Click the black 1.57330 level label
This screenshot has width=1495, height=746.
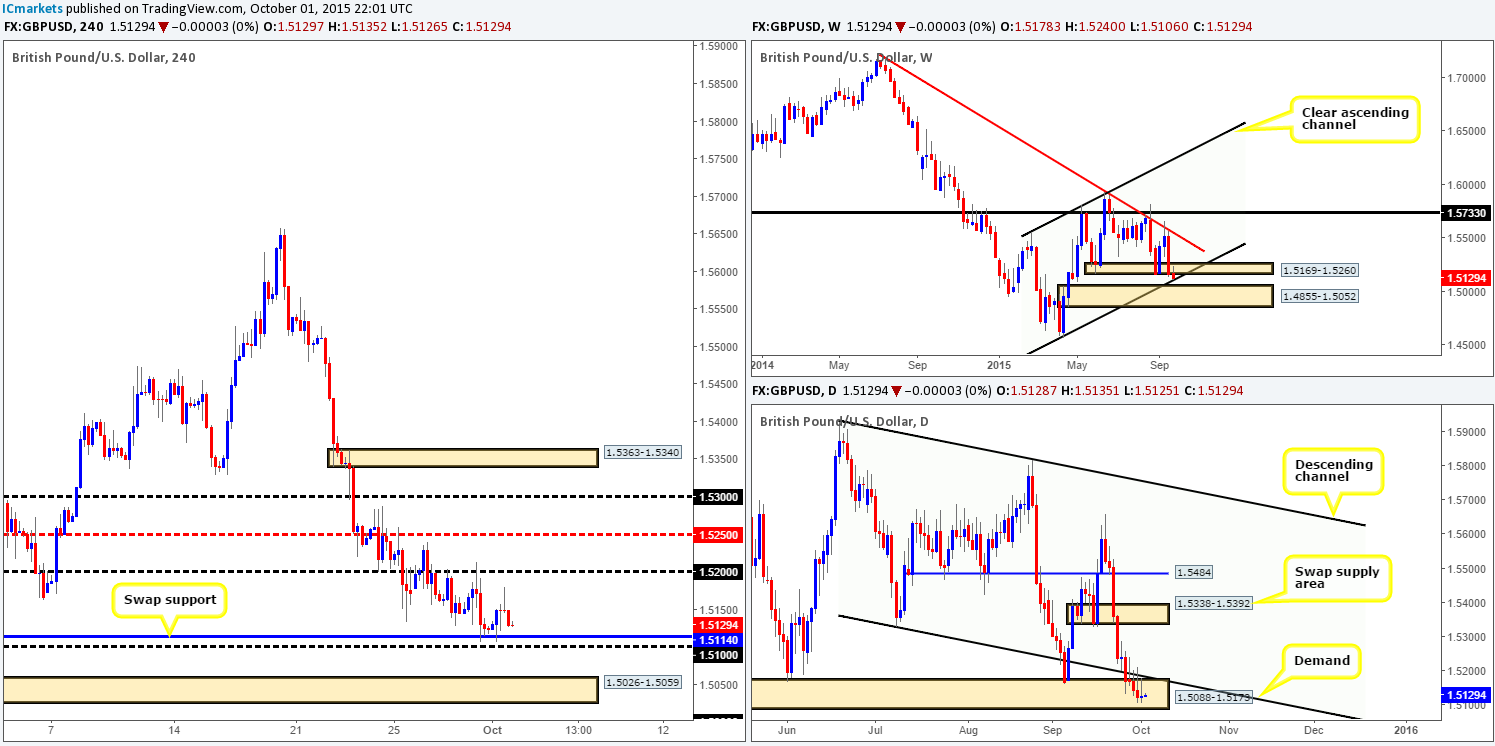pos(1465,213)
